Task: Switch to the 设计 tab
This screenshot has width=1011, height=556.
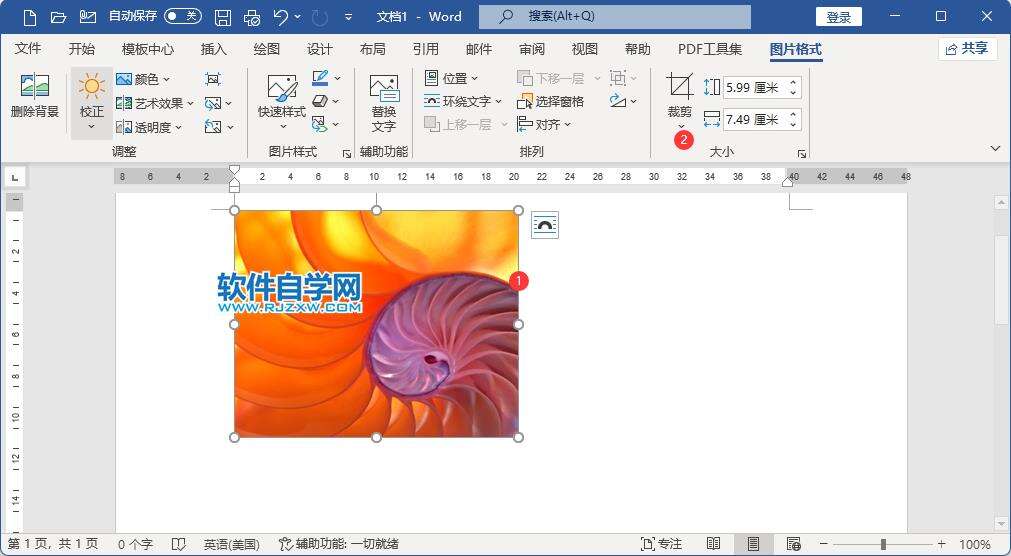Action: click(x=319, y=48)
